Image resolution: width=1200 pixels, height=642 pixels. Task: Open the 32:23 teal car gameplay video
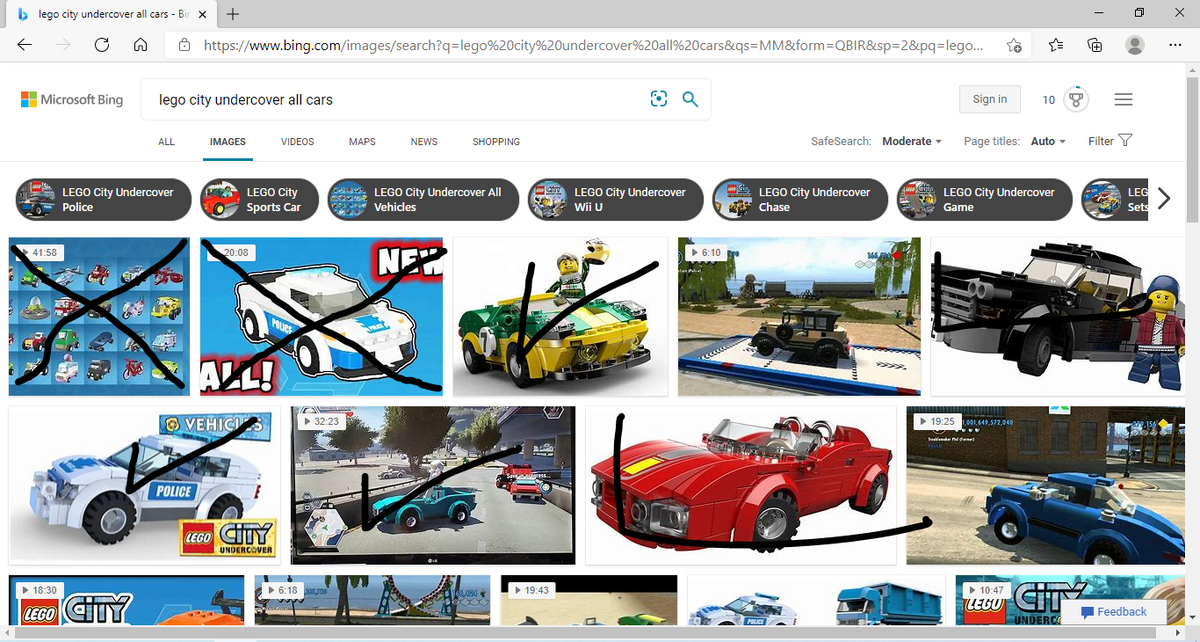pyautogui.click(x=433, y=485)
